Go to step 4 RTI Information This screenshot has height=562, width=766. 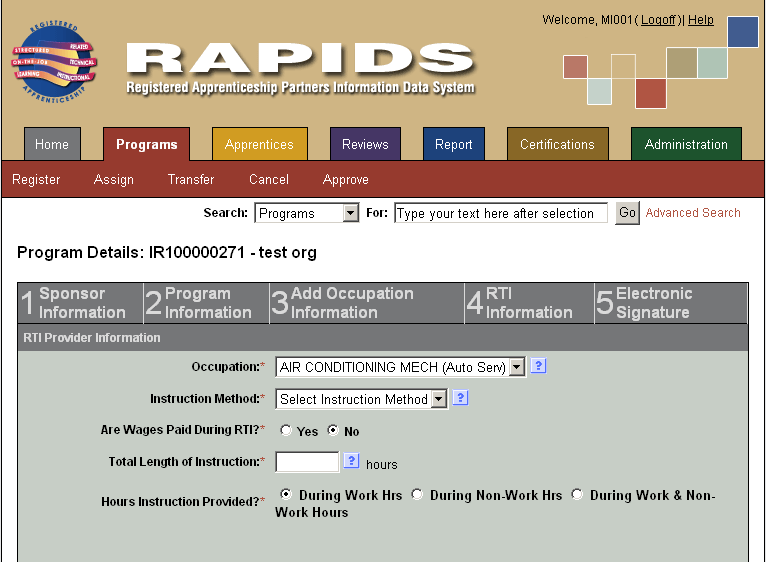[530, 303]
